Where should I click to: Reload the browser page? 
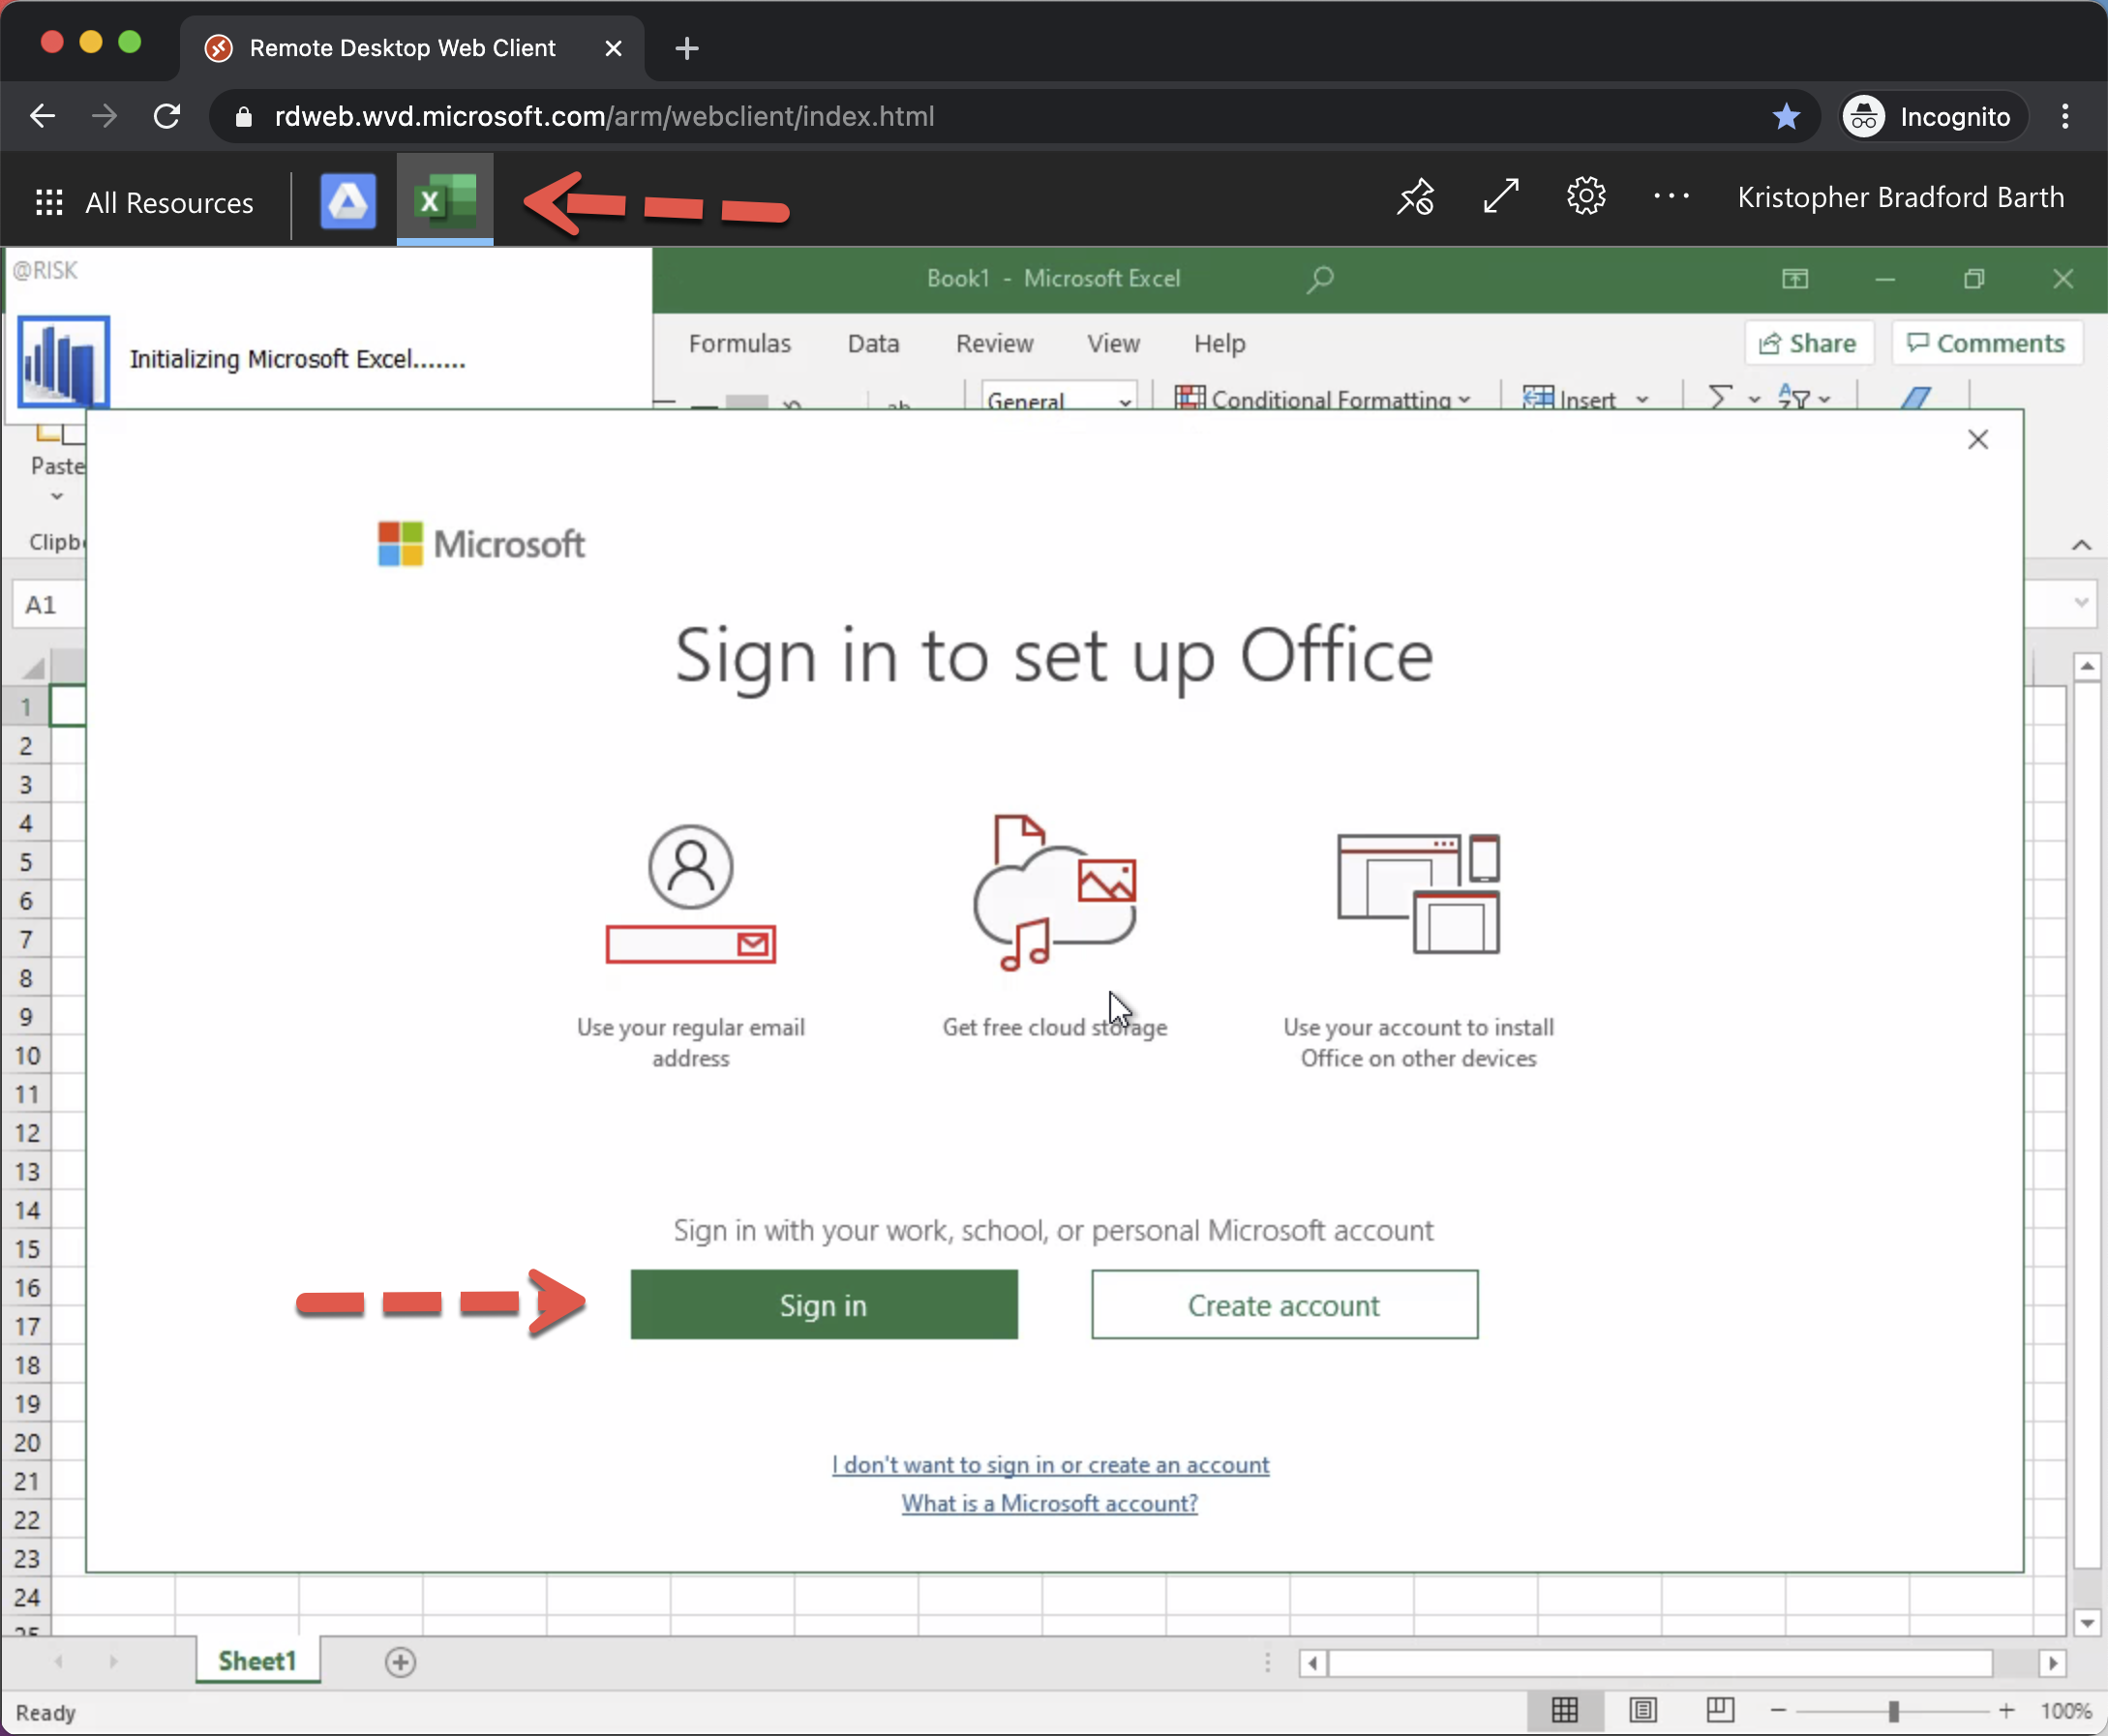tap(167, 117)
